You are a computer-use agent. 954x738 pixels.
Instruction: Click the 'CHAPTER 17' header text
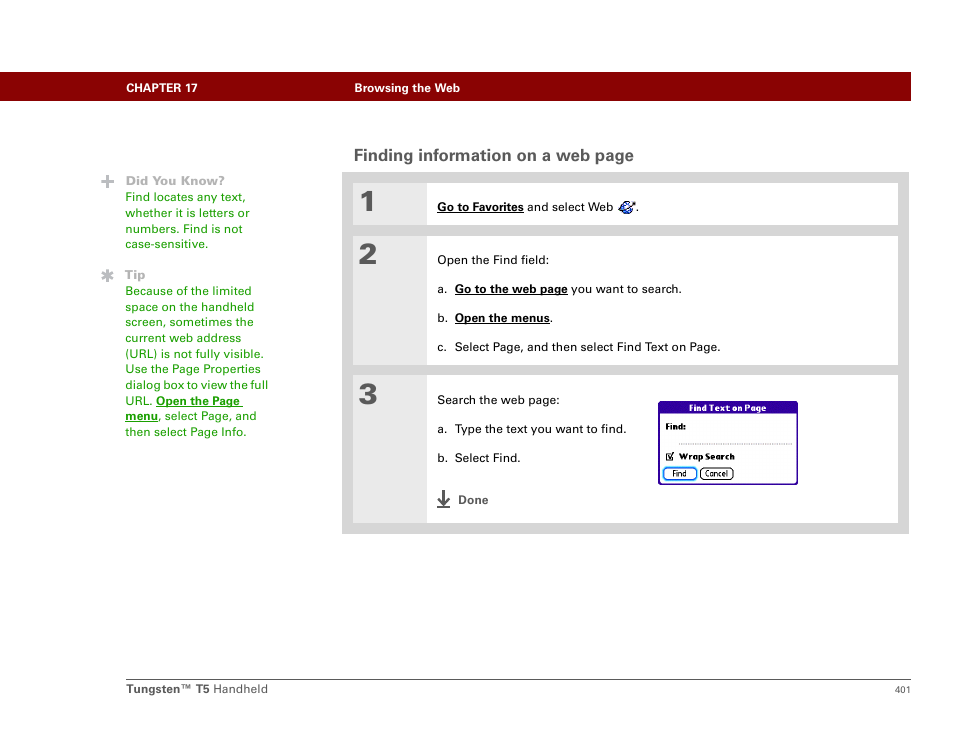pyautogui.click(x=162, y=88)
